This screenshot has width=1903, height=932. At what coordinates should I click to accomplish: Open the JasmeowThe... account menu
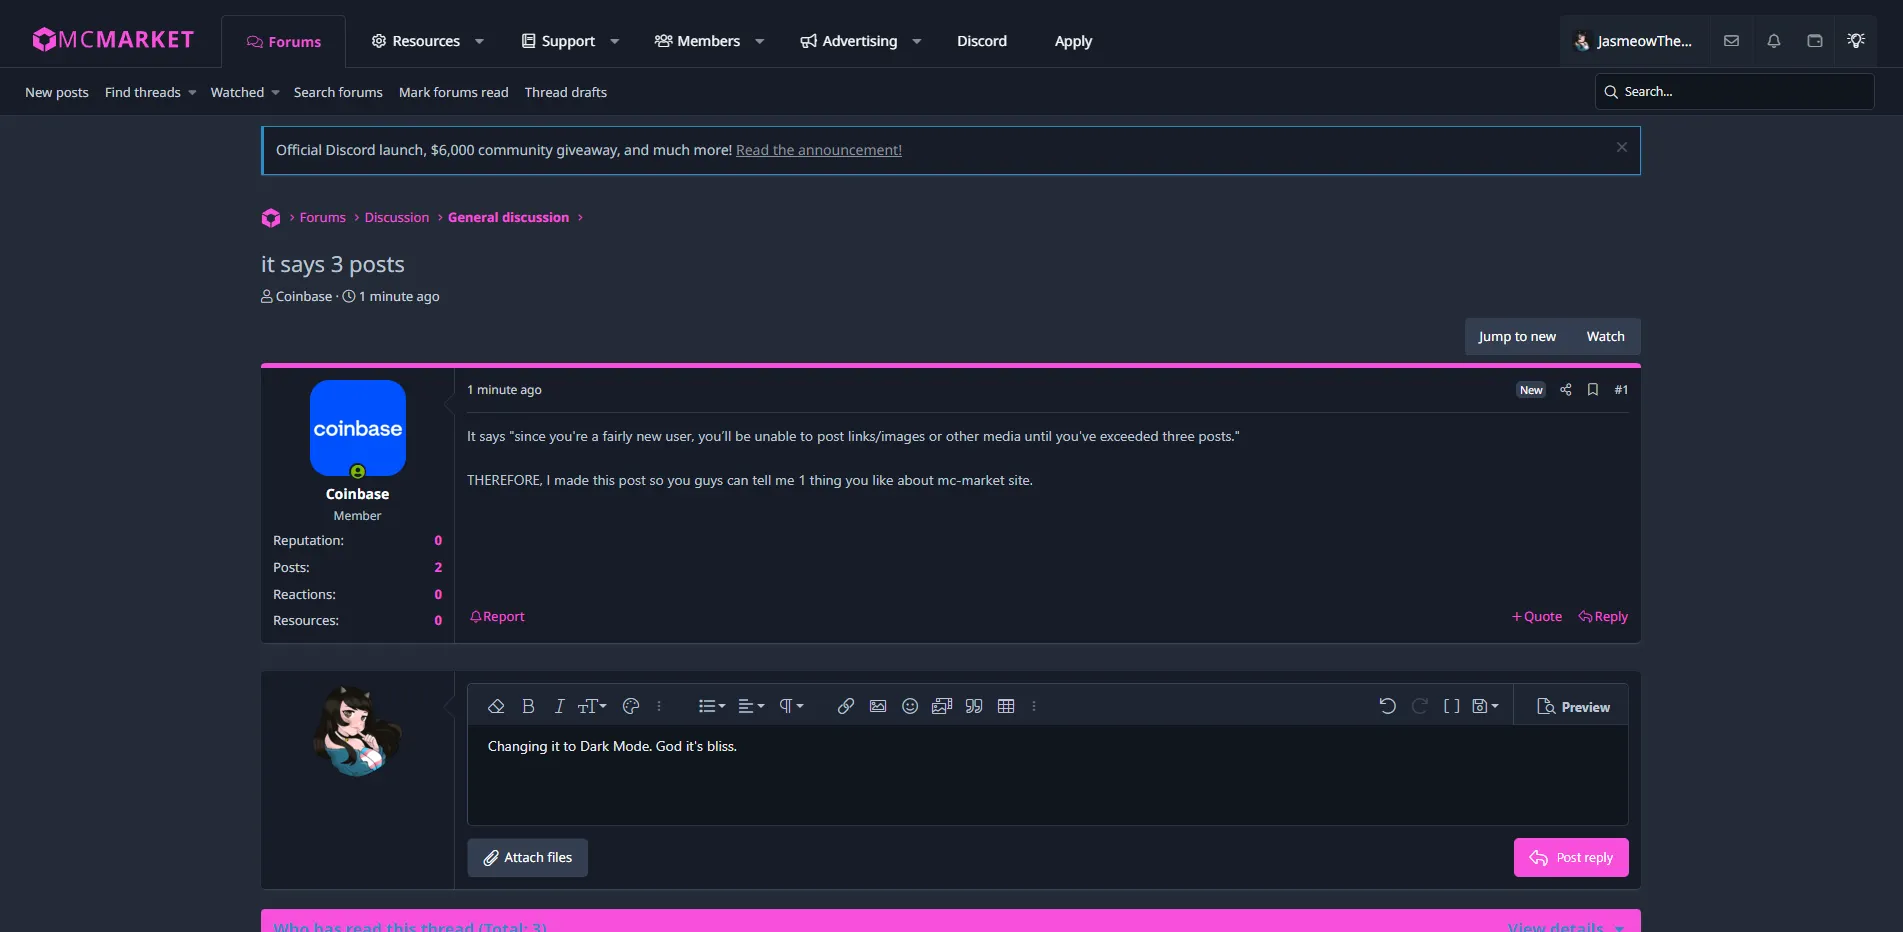click(x=1632, y=41)
